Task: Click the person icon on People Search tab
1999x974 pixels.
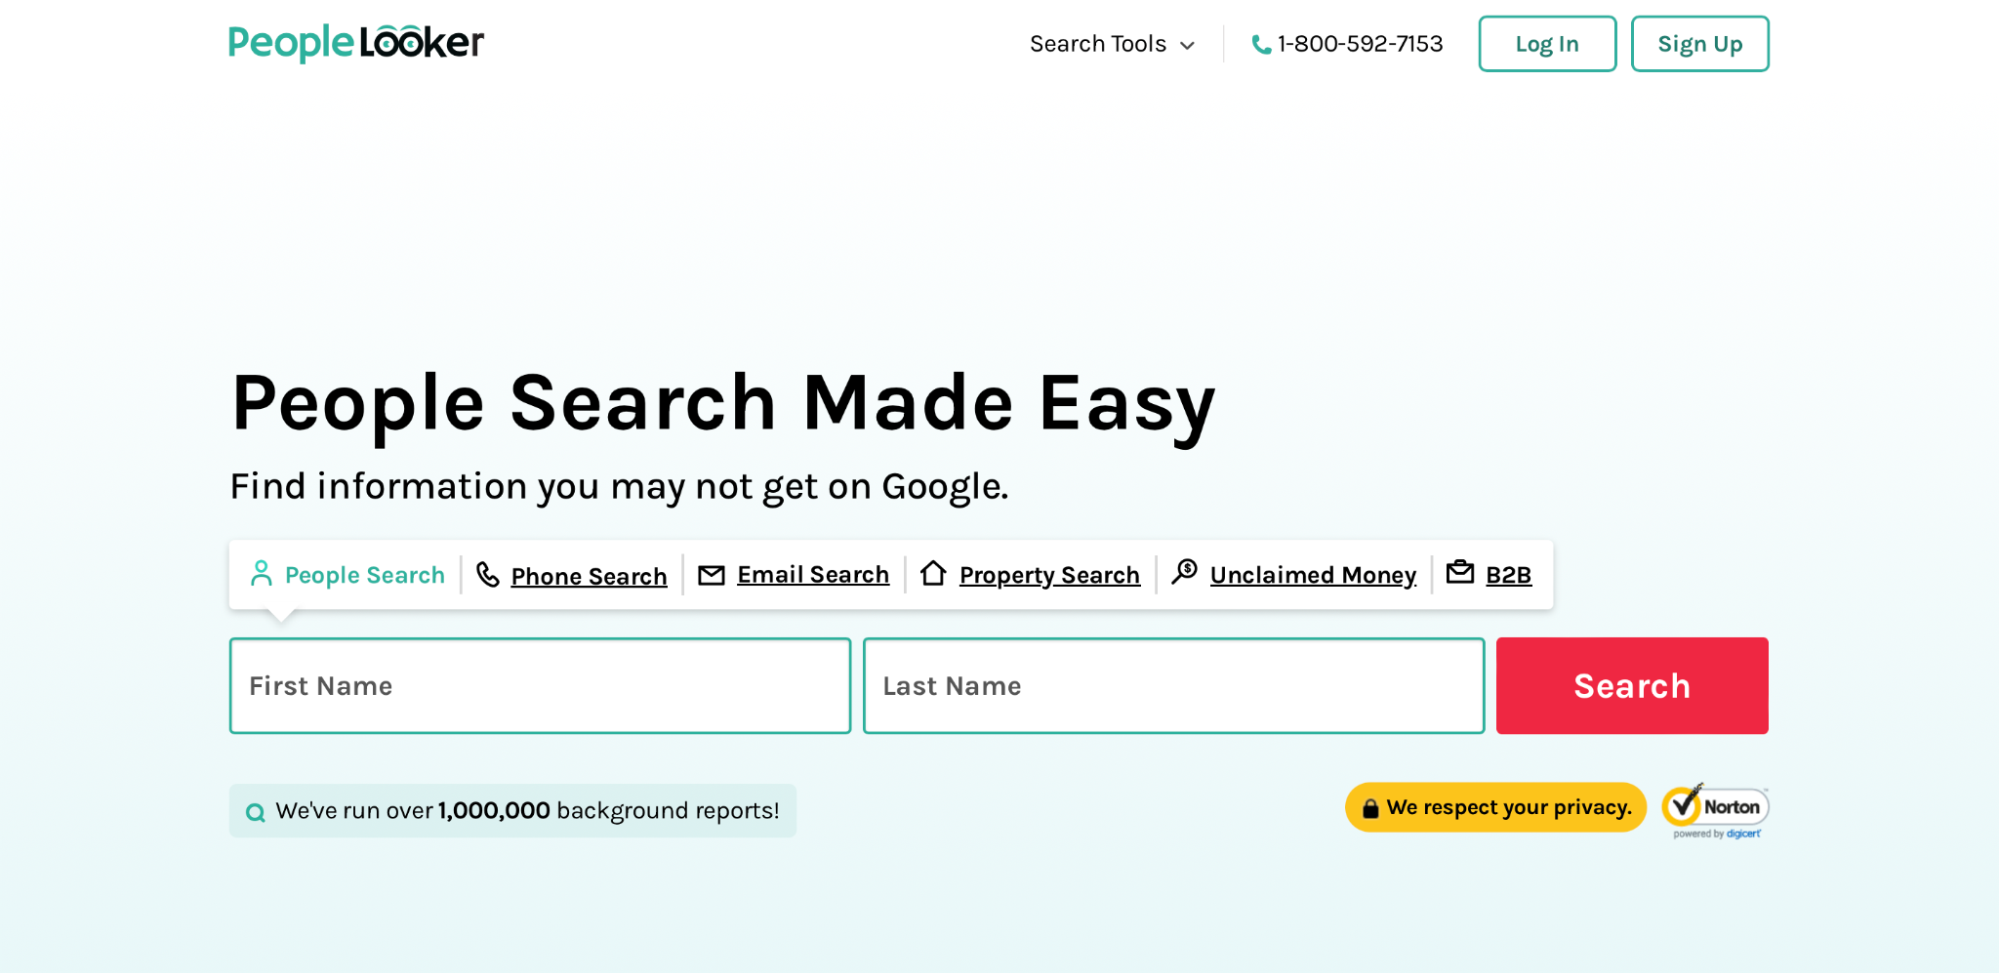Action: pyautogui.click(x=261, y=573)
